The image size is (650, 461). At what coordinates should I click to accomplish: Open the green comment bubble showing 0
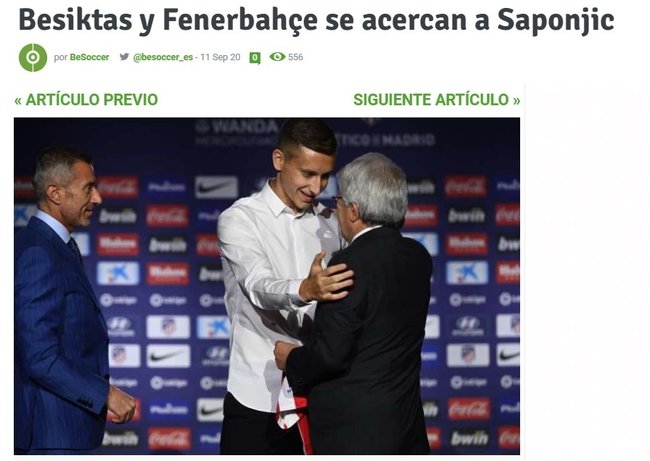tap(255, 58)
